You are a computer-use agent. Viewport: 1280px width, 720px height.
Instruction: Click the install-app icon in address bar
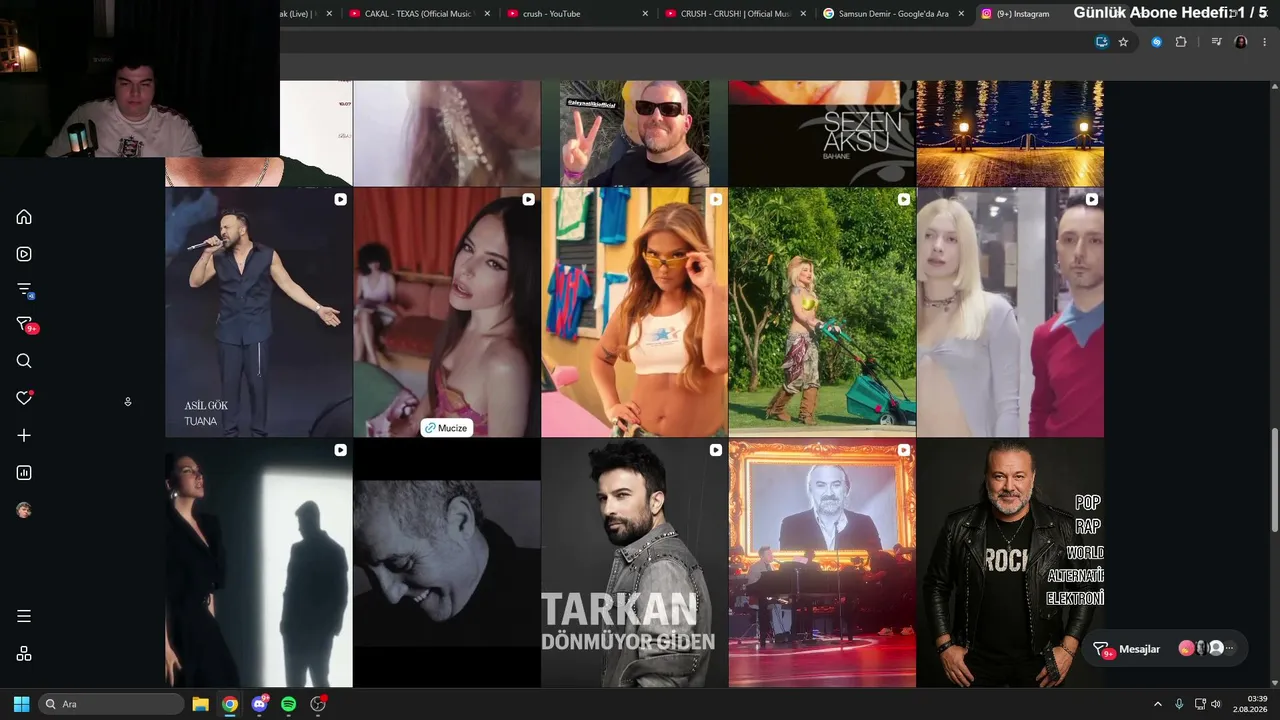point(1101,42)
